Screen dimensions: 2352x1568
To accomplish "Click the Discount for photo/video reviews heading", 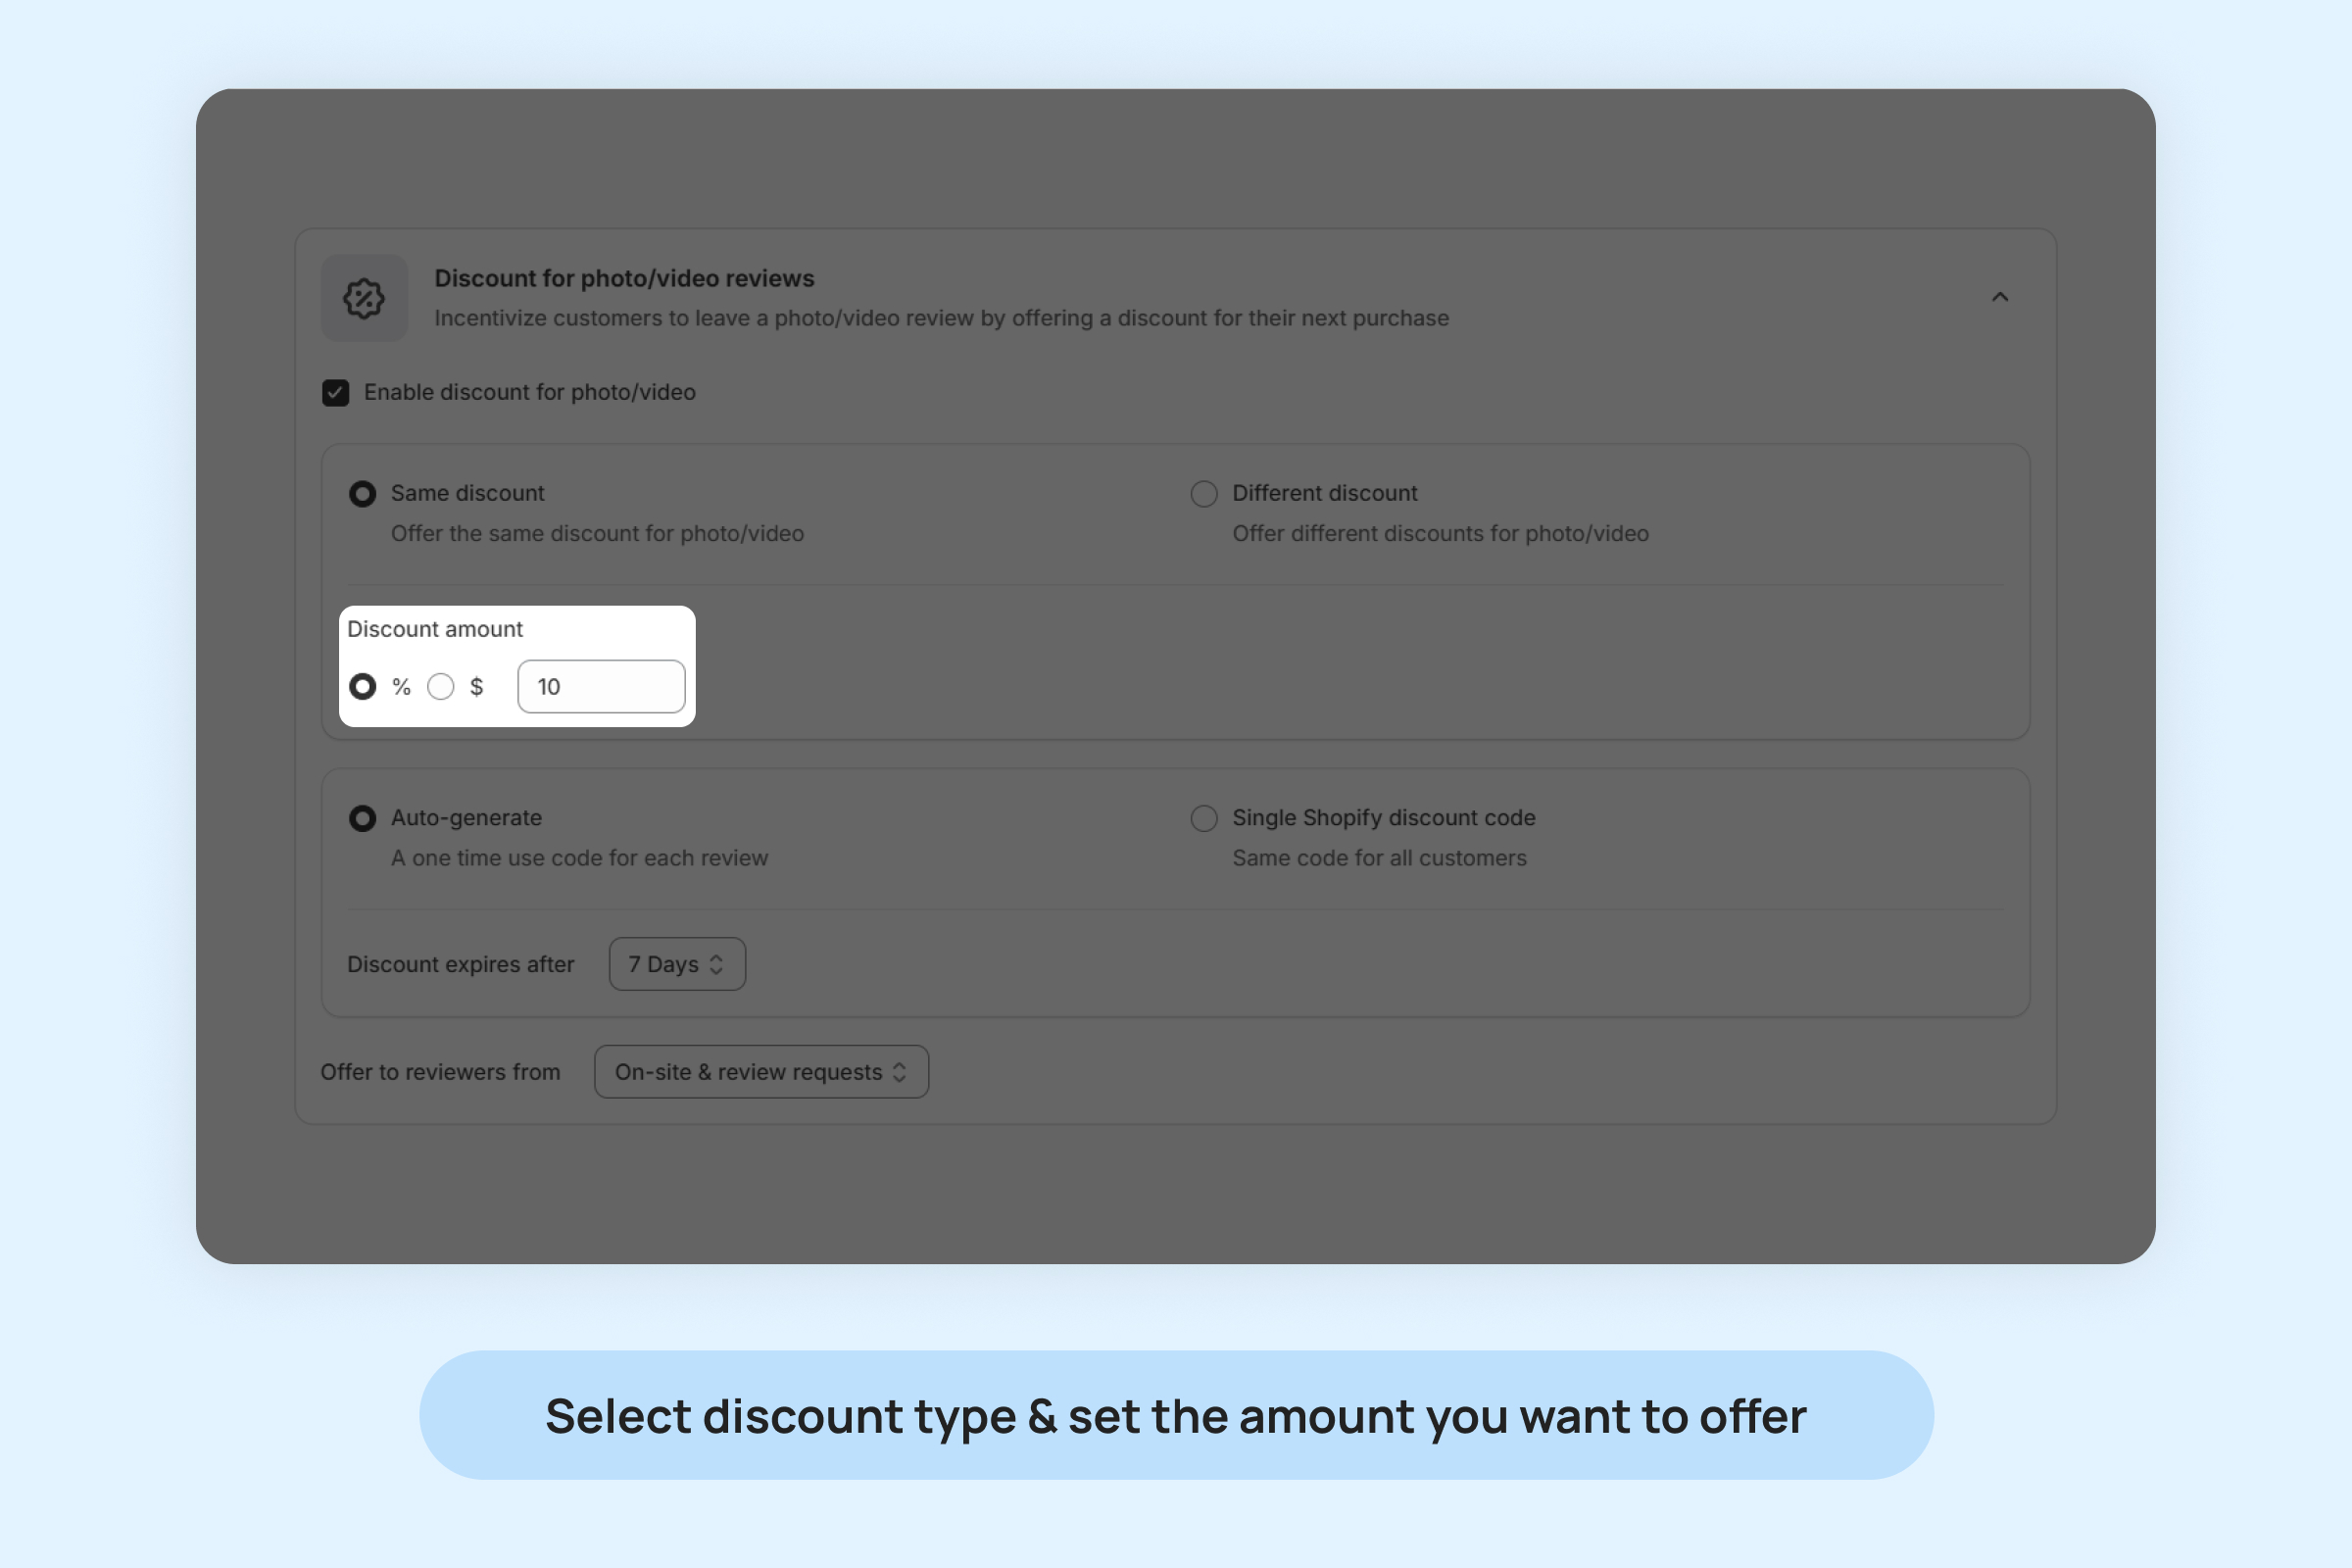I will 624,279.
